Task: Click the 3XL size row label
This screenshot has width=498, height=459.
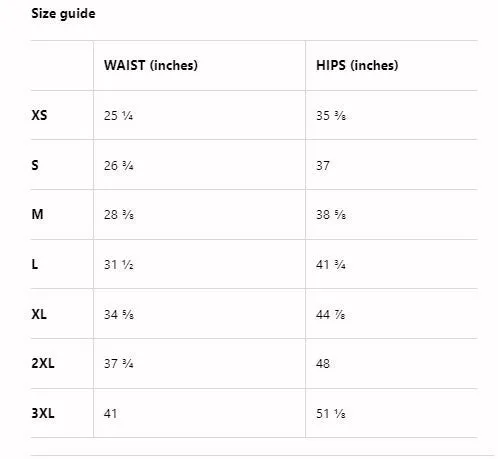Action: pos(43,413)
